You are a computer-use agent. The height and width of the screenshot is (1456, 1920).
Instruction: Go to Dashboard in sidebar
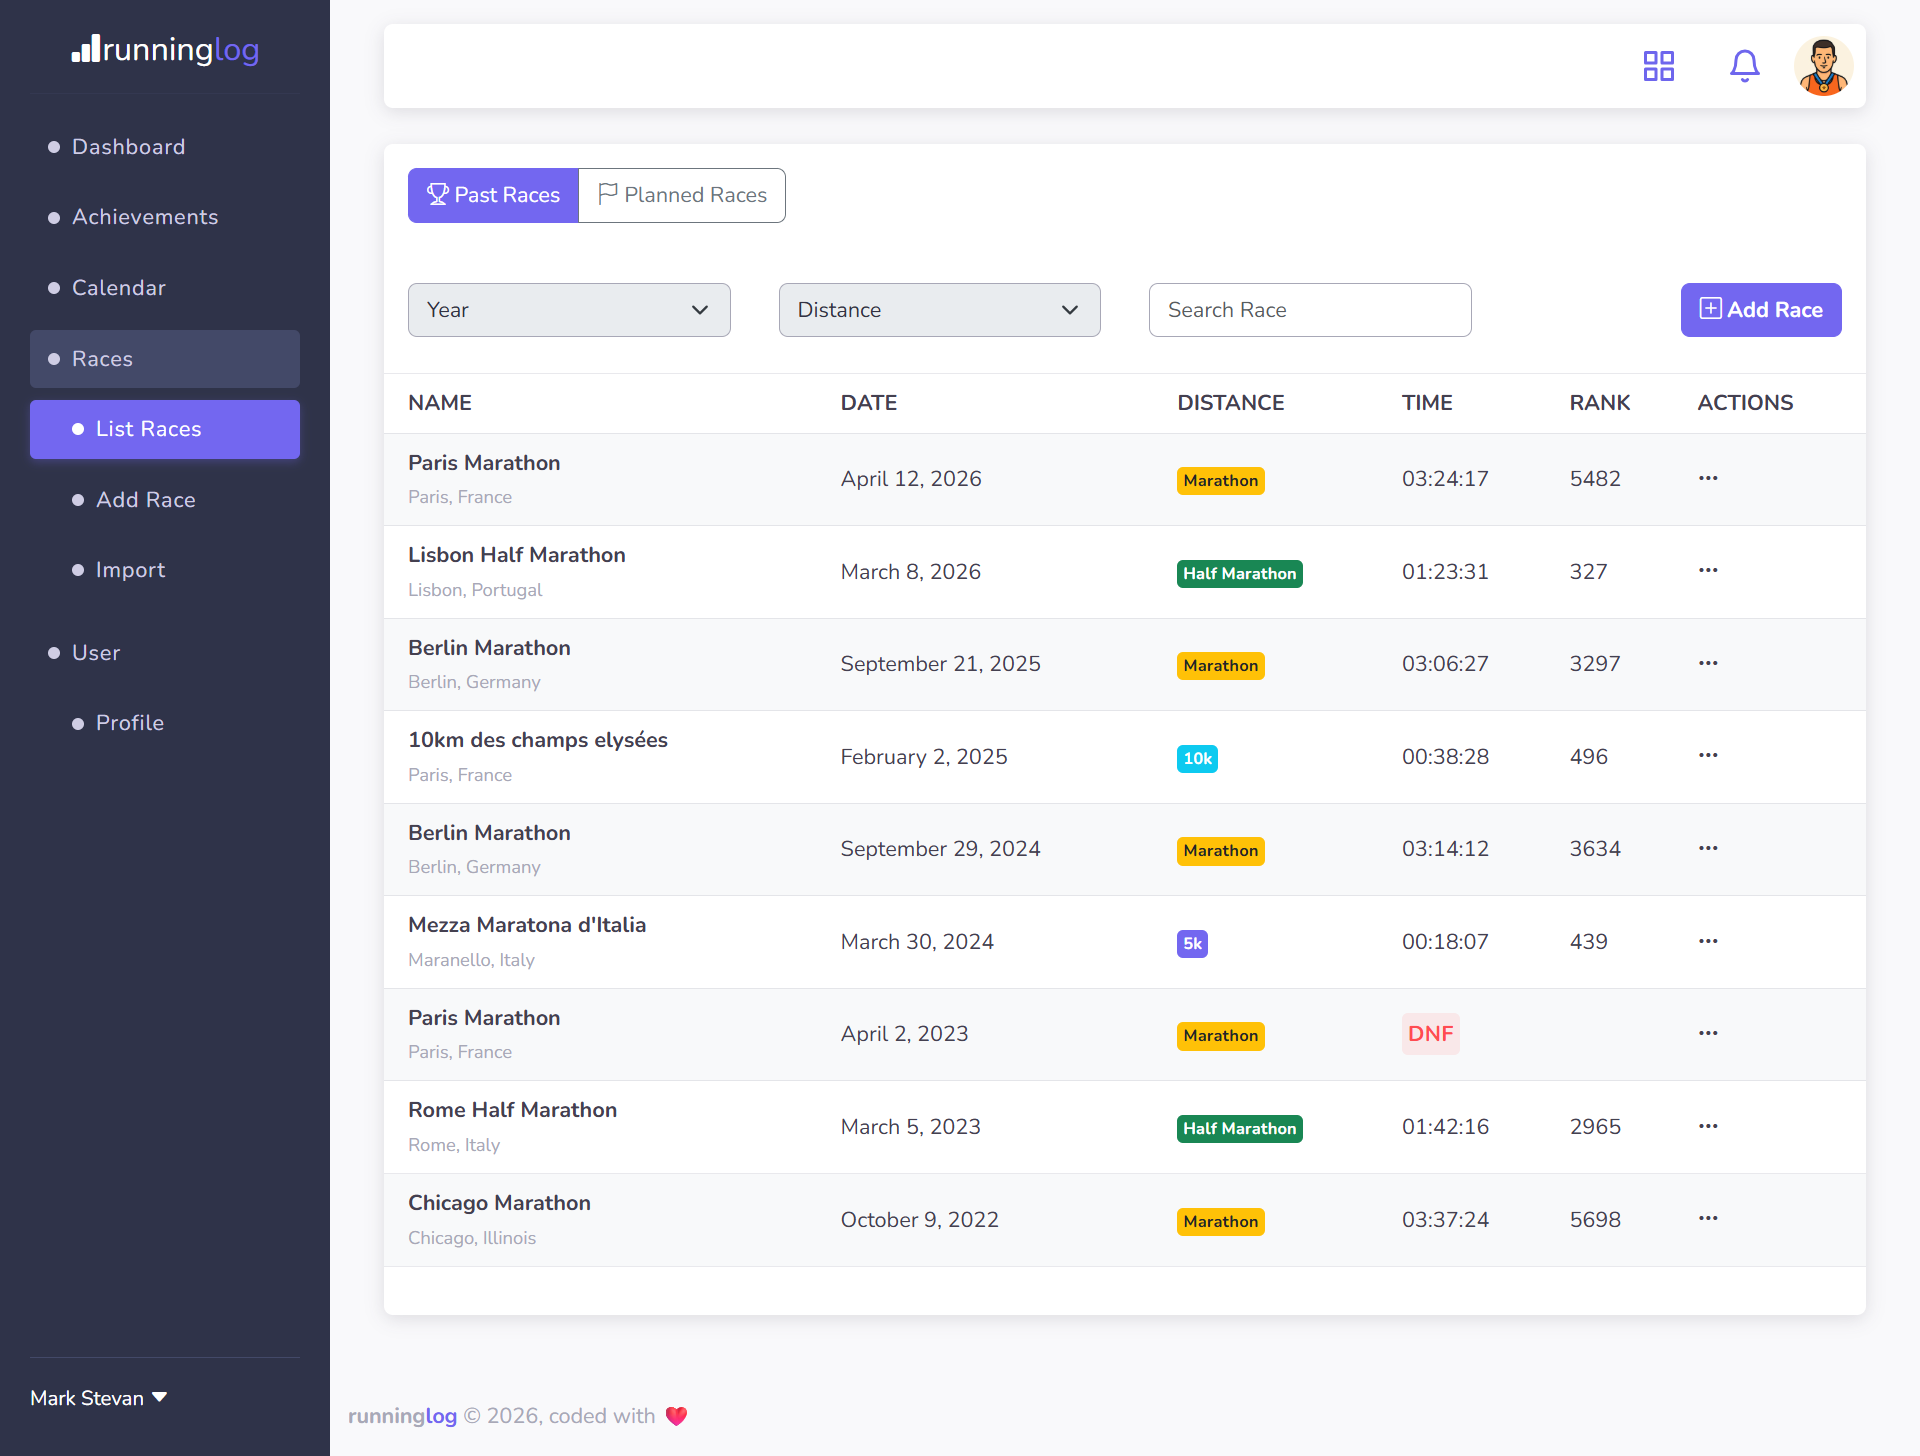(x=165, y=147)
